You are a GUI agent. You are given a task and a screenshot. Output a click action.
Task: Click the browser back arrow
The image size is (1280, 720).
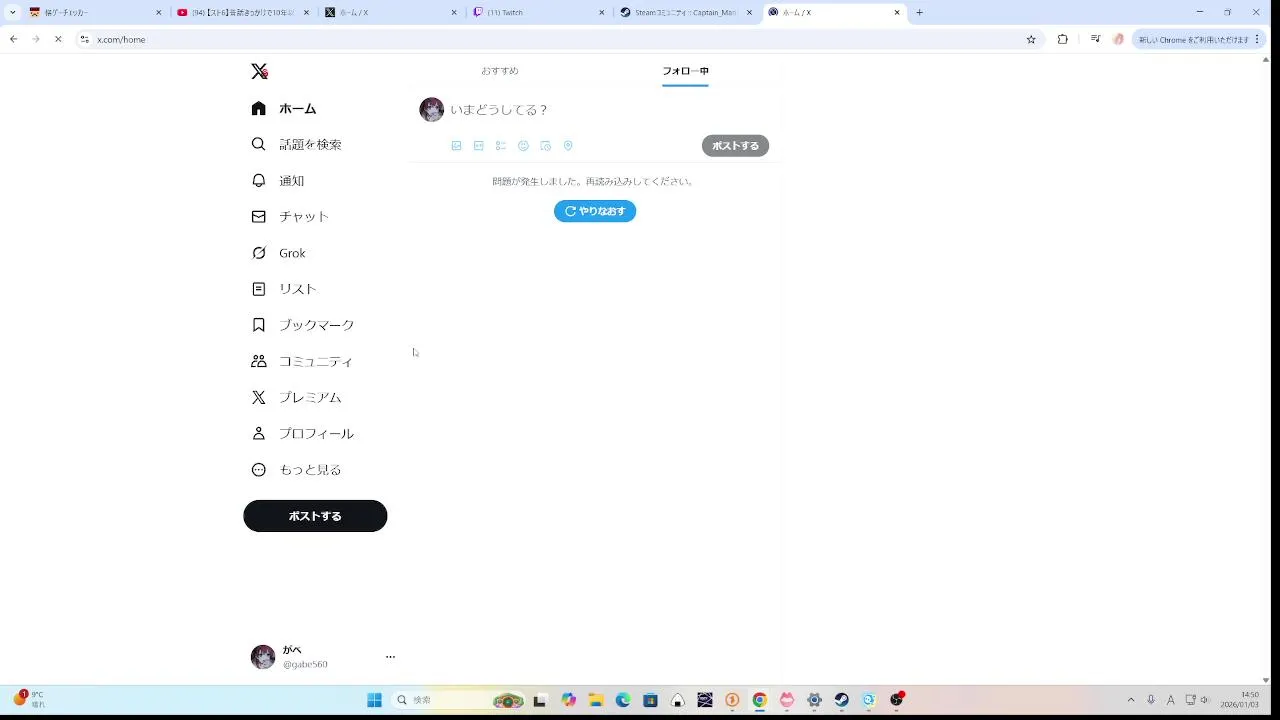tap(13, 39)
